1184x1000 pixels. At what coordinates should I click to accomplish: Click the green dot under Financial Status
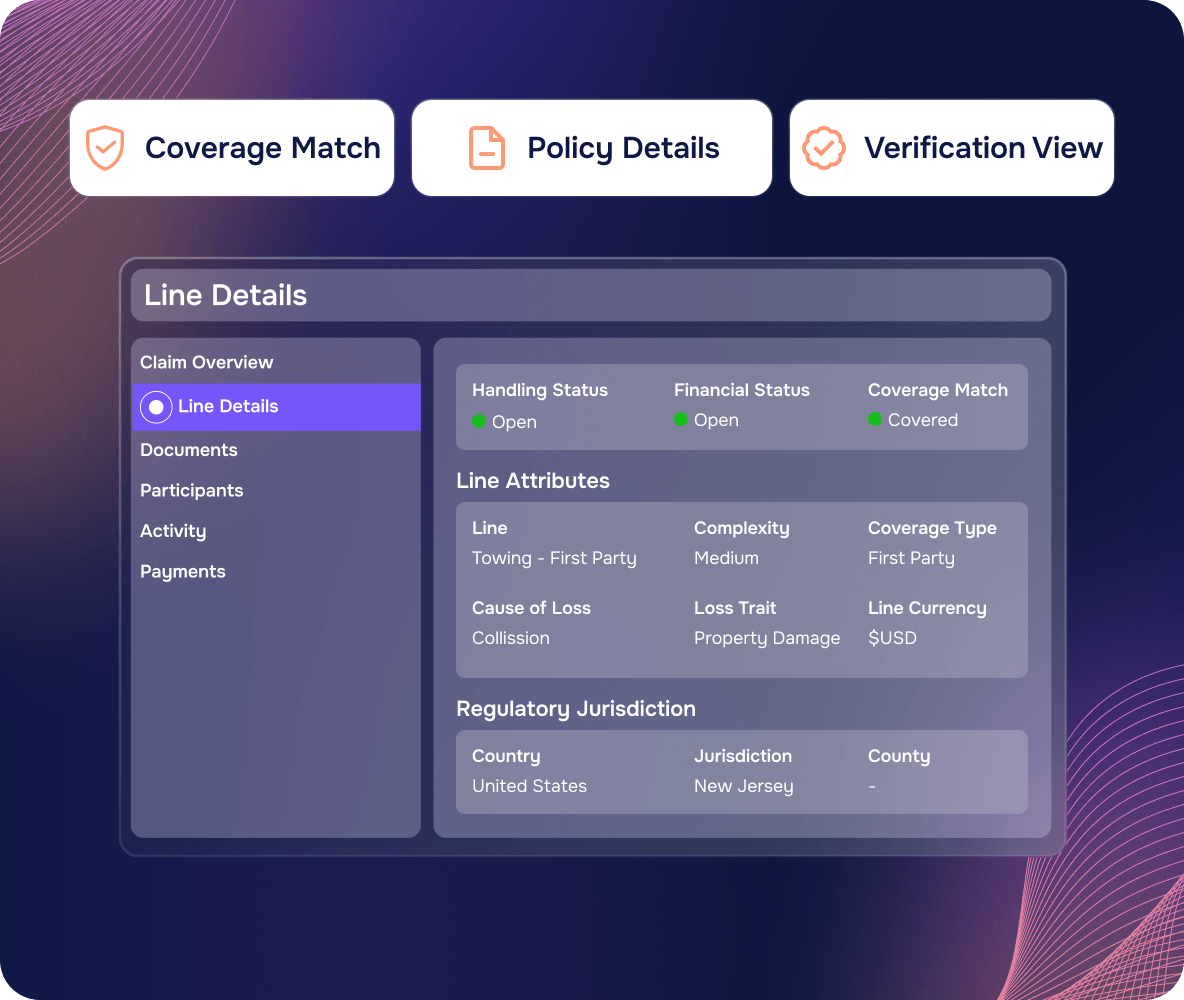(x=681, y=419)
